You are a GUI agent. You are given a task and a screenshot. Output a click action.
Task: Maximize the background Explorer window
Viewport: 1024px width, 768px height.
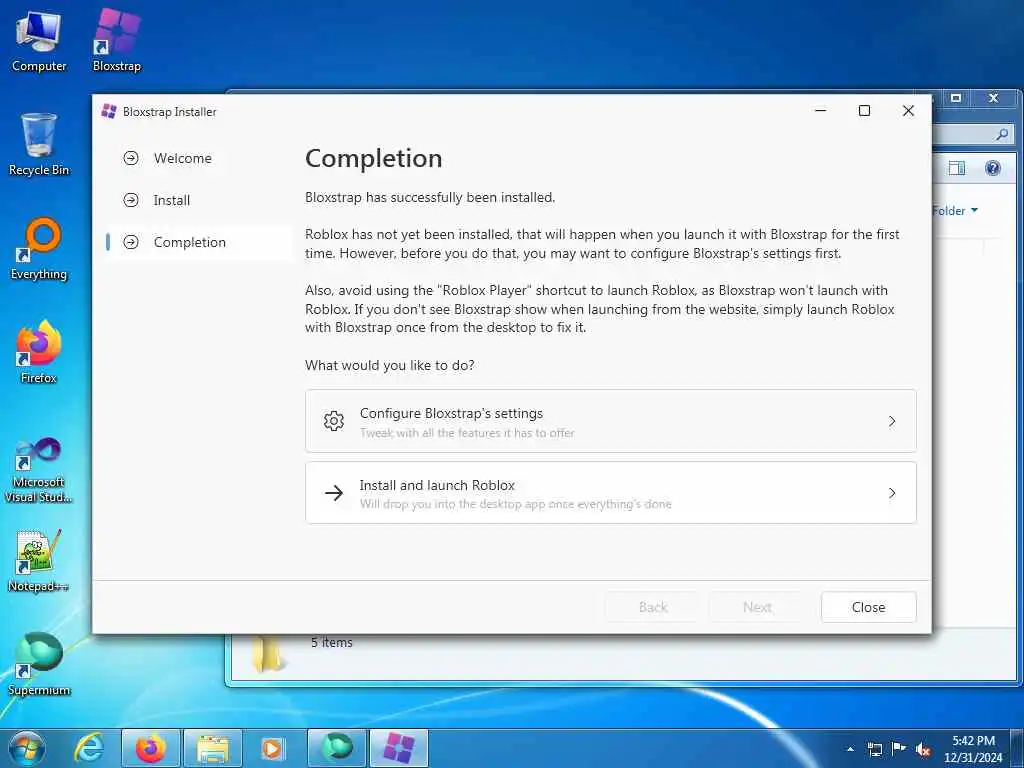click(956, 98)
